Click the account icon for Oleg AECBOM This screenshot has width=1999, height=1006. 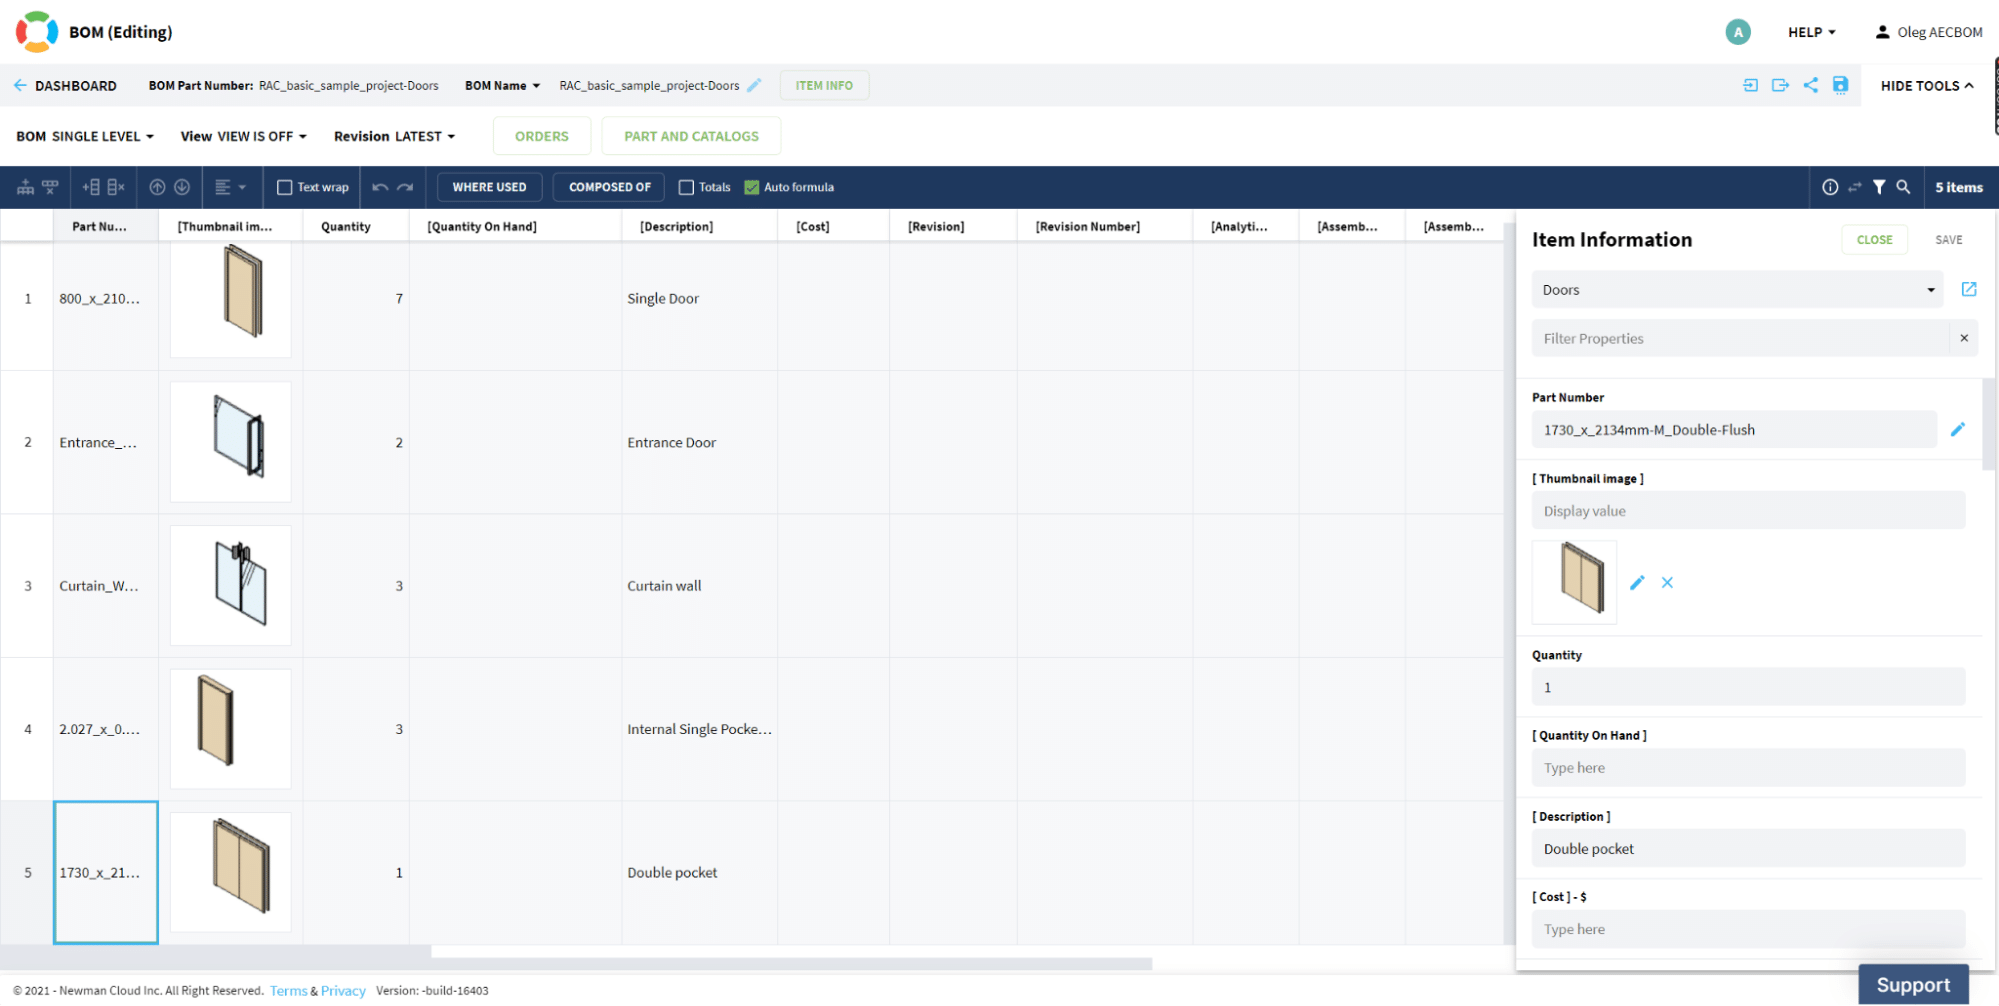pos(1882,32)
